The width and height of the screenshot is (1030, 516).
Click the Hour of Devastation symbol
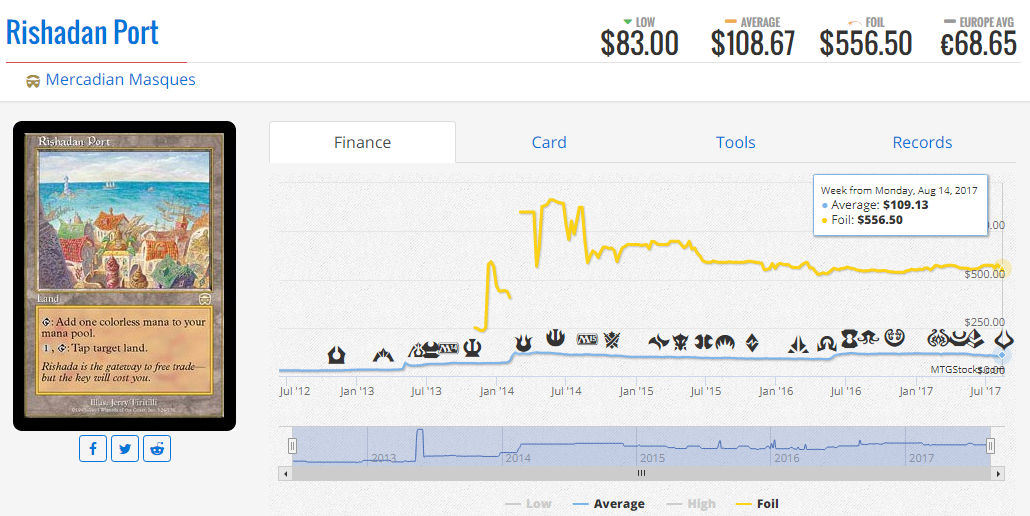(1004, 340)
